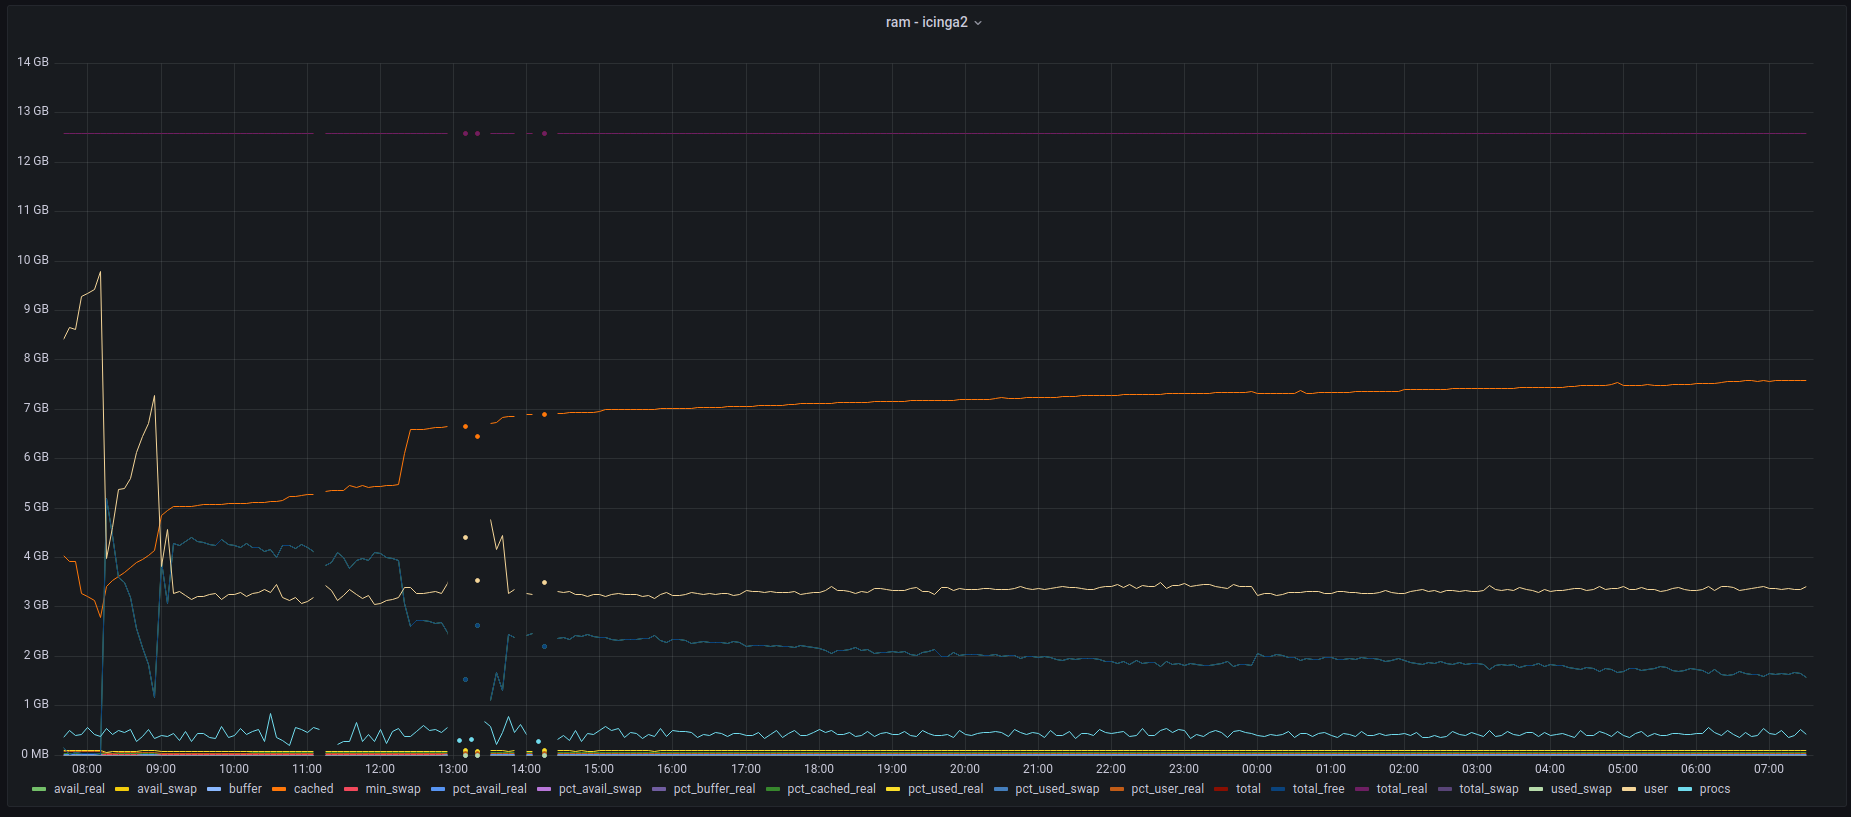
Task: Click the 11:00 time axis label
Action: tap(307, 769)
